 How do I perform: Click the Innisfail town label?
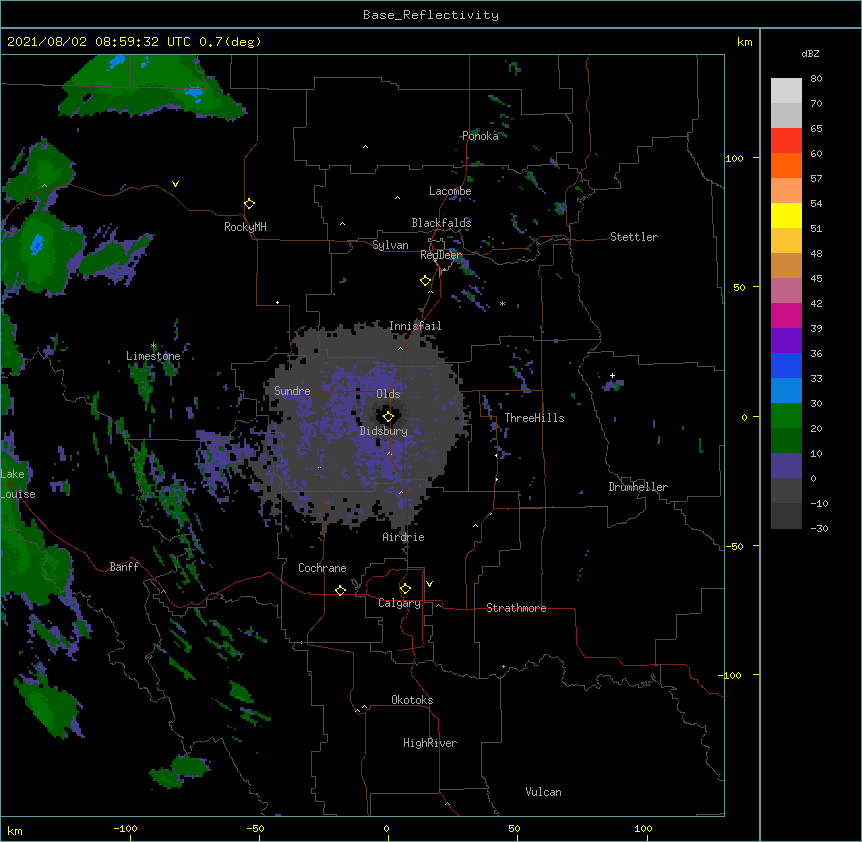415,326
